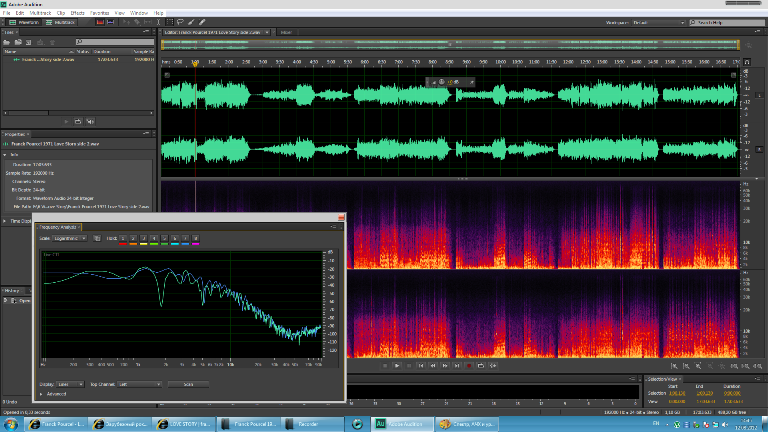Screen dimensions: 768x432
Task: Click the Files panel horizontal scrollbar
Action: (78, 113)
